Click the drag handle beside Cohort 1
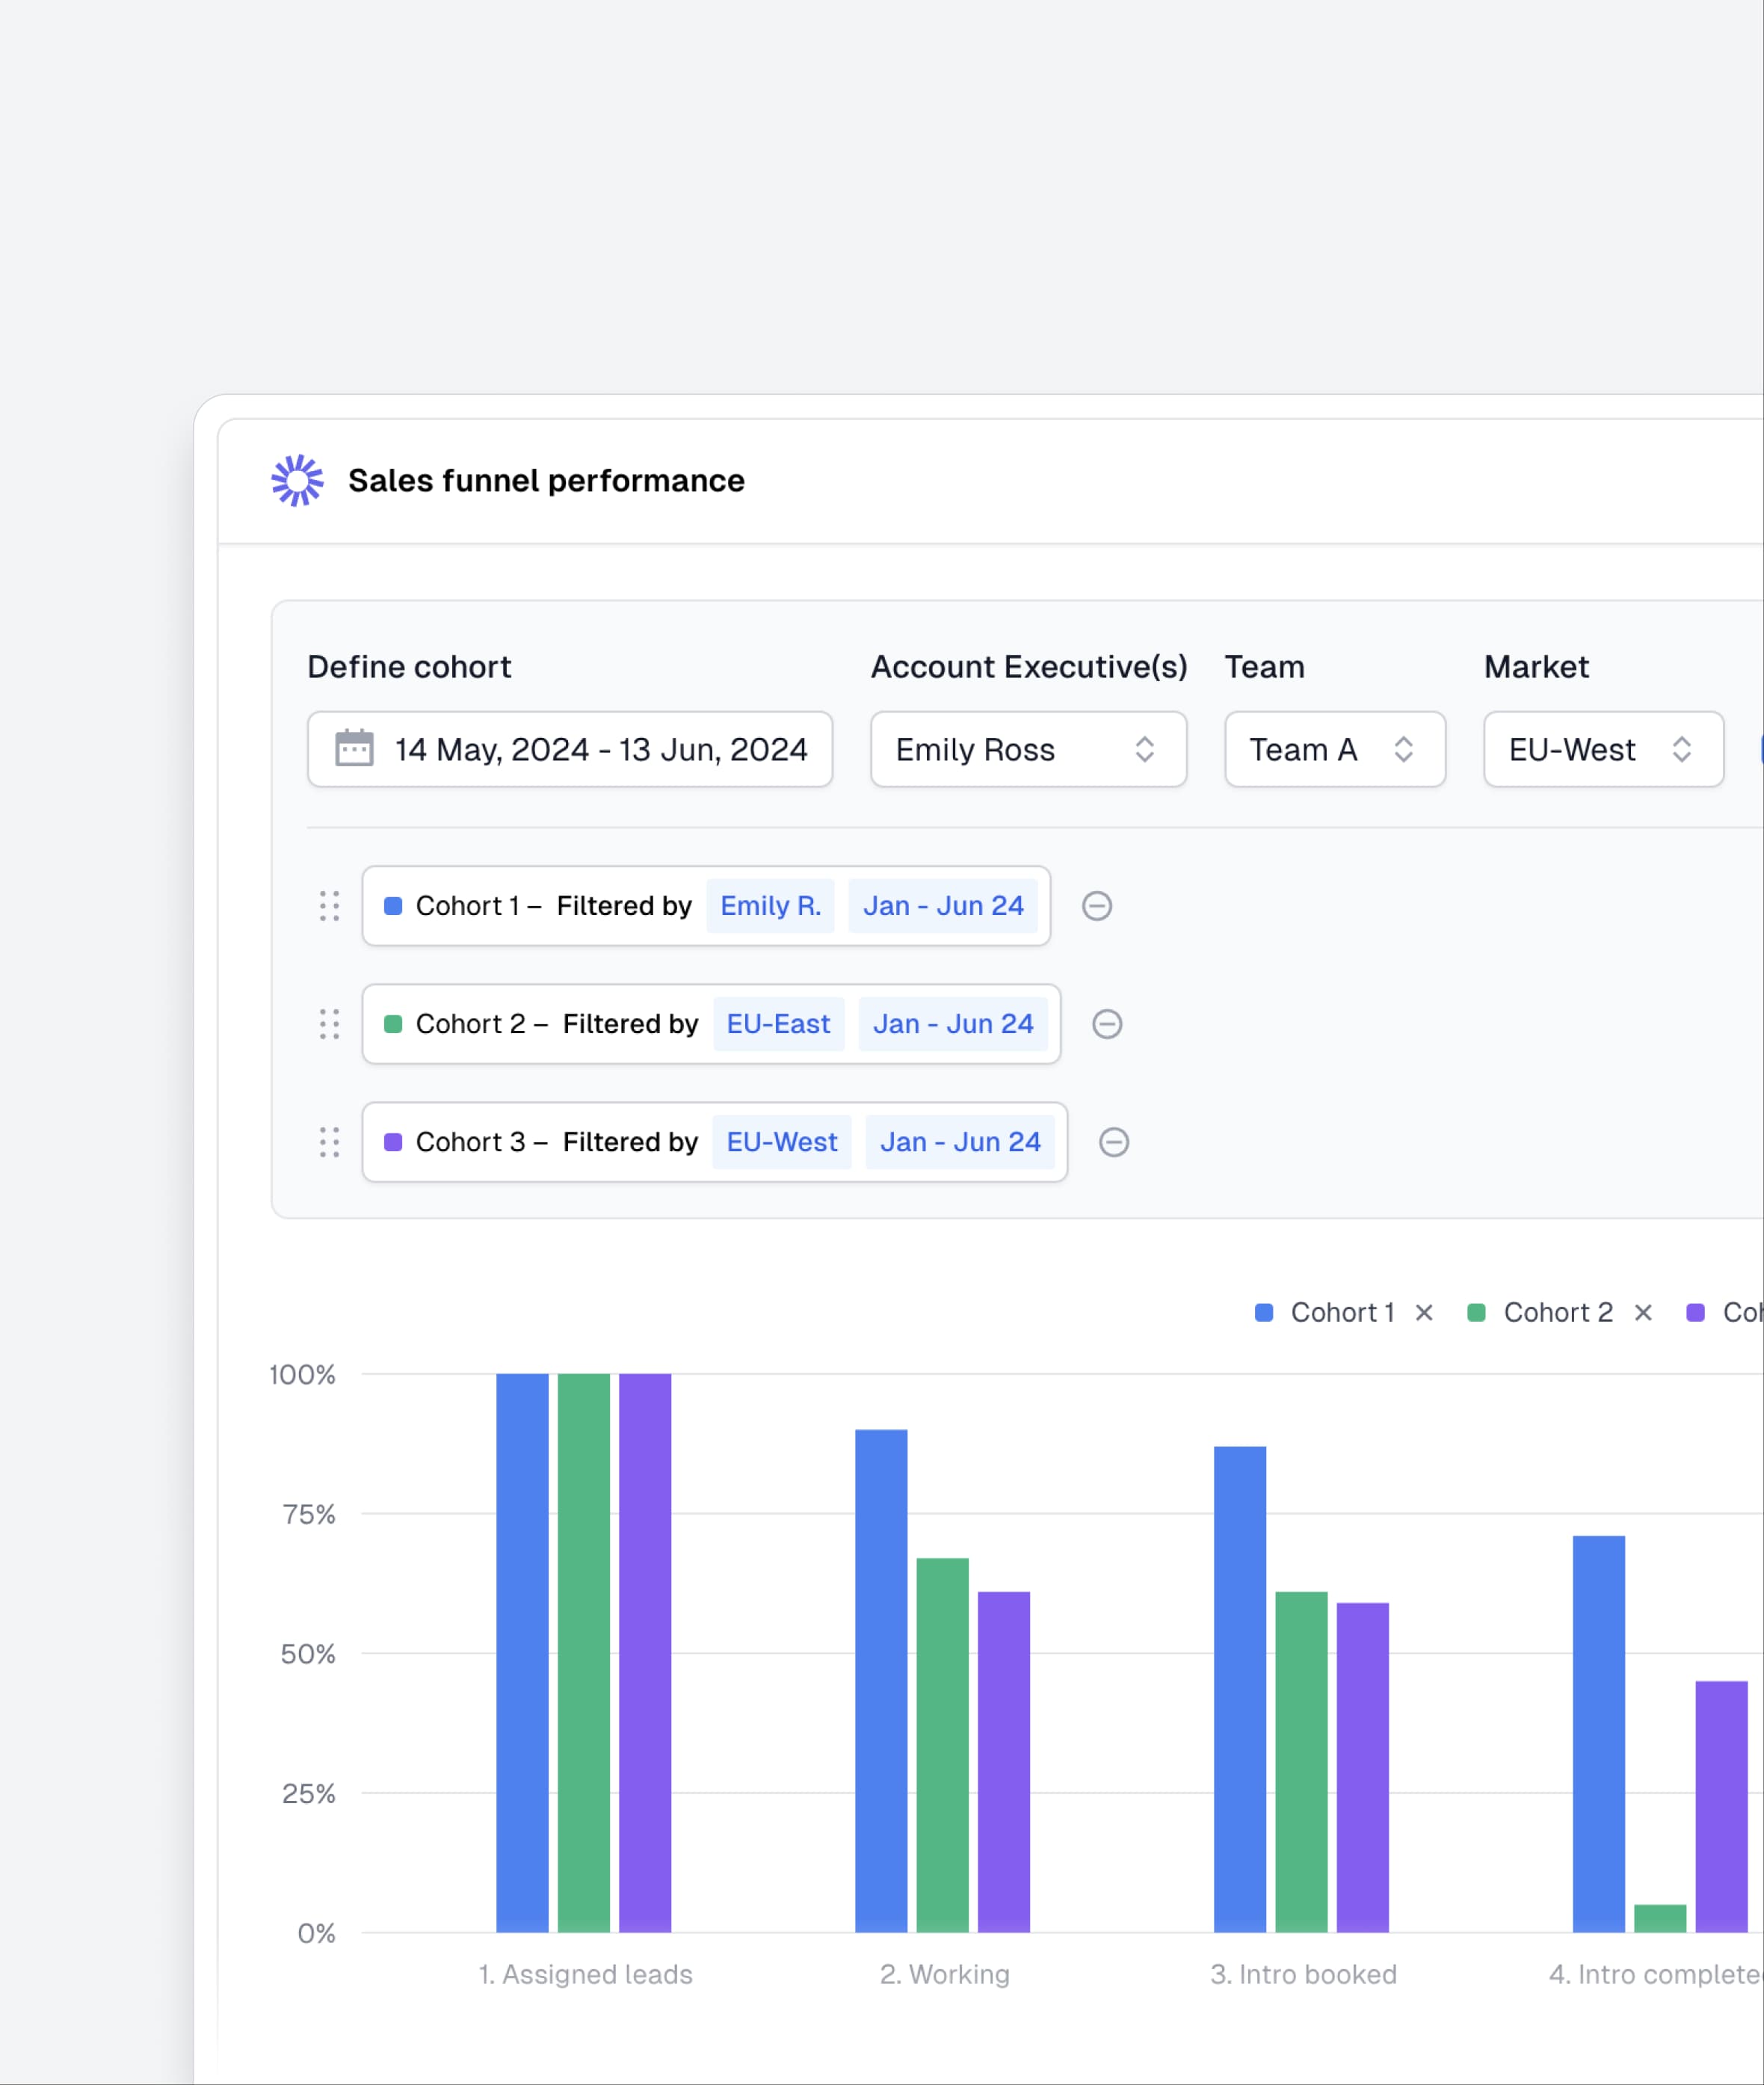The image size is (1764, 2085). pos(329,906)
